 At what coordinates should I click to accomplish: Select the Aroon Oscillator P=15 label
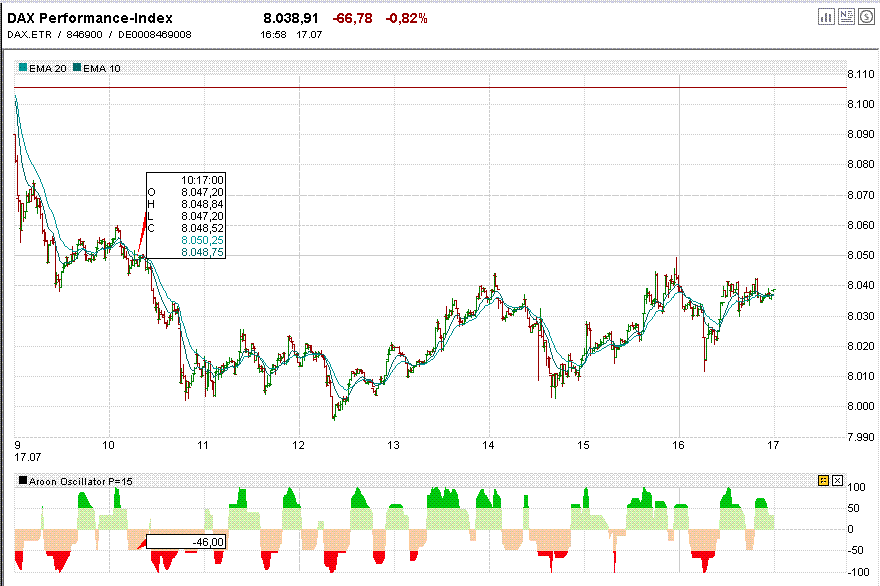tap(81, 482)
